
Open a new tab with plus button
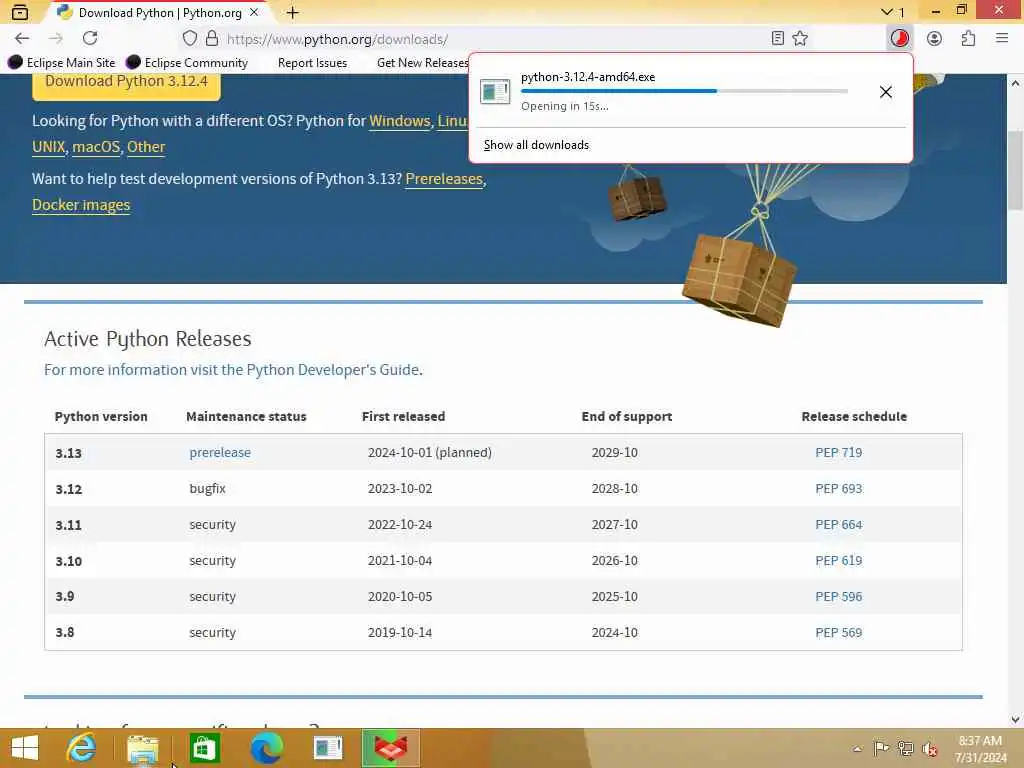coord(292,12)
